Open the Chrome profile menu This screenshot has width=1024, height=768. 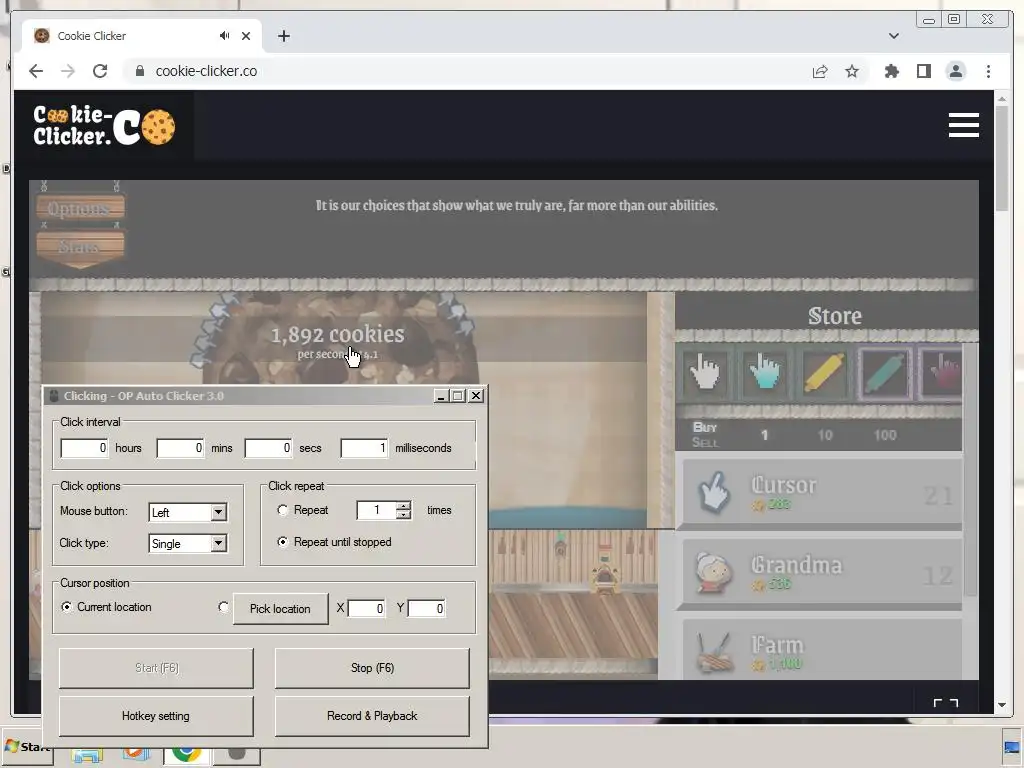pyautogui.click(x=955, y=71)
